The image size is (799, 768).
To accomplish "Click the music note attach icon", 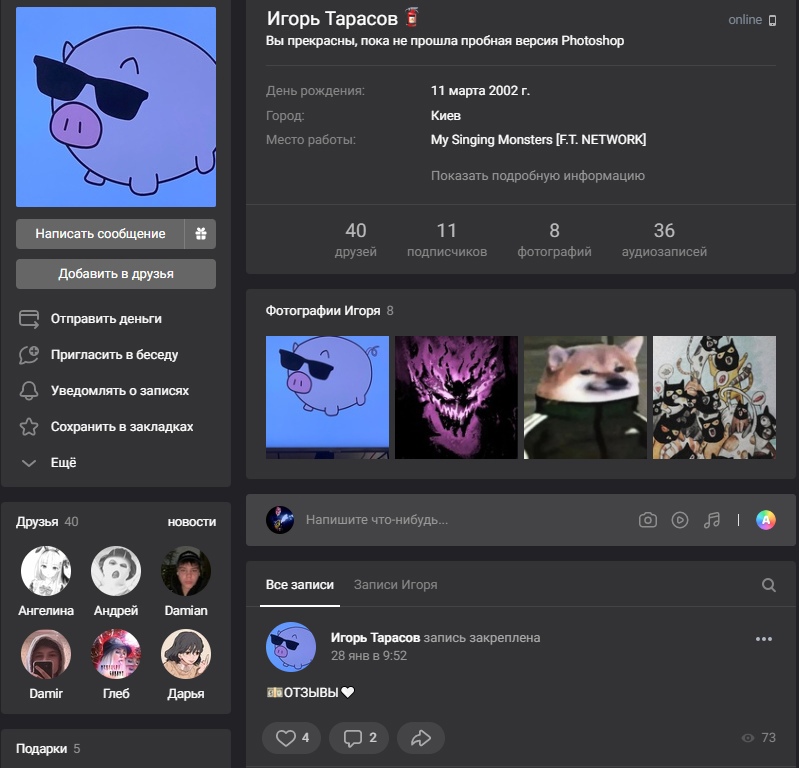I will point(712,520).
